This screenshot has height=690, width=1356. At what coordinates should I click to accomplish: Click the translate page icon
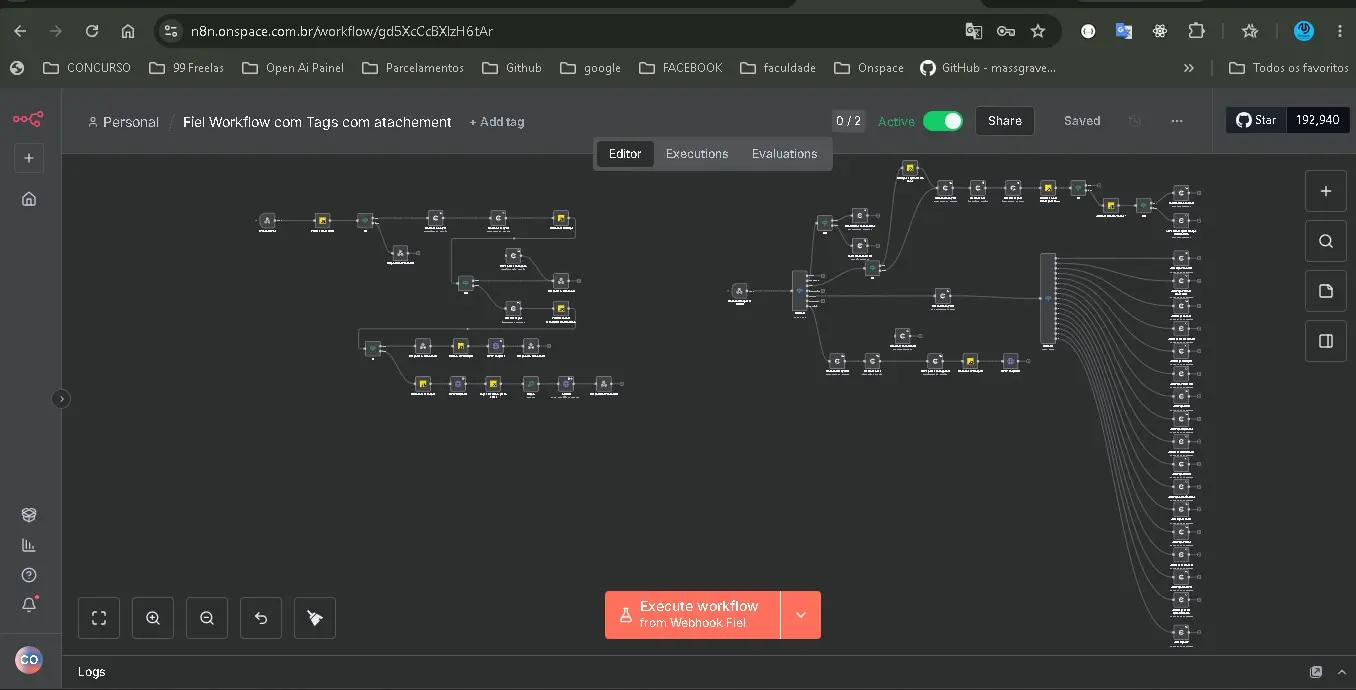pos(973,31)
